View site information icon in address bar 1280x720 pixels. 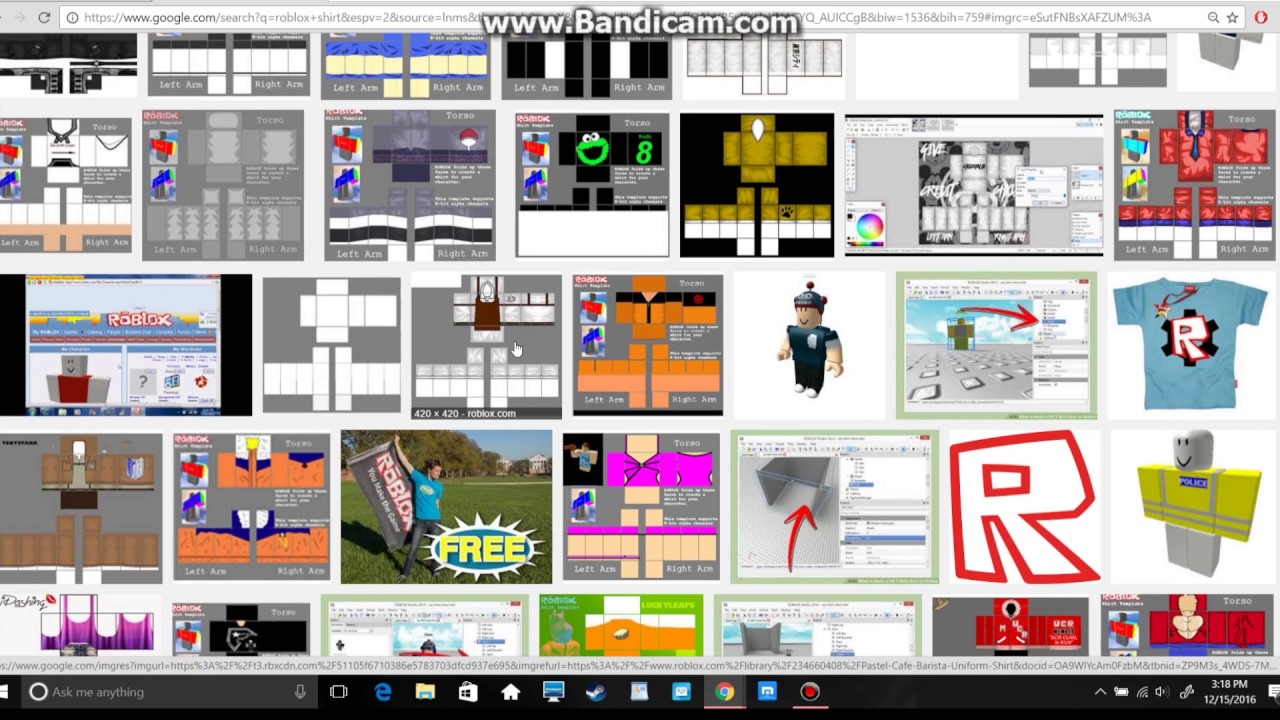coord(72,17)
